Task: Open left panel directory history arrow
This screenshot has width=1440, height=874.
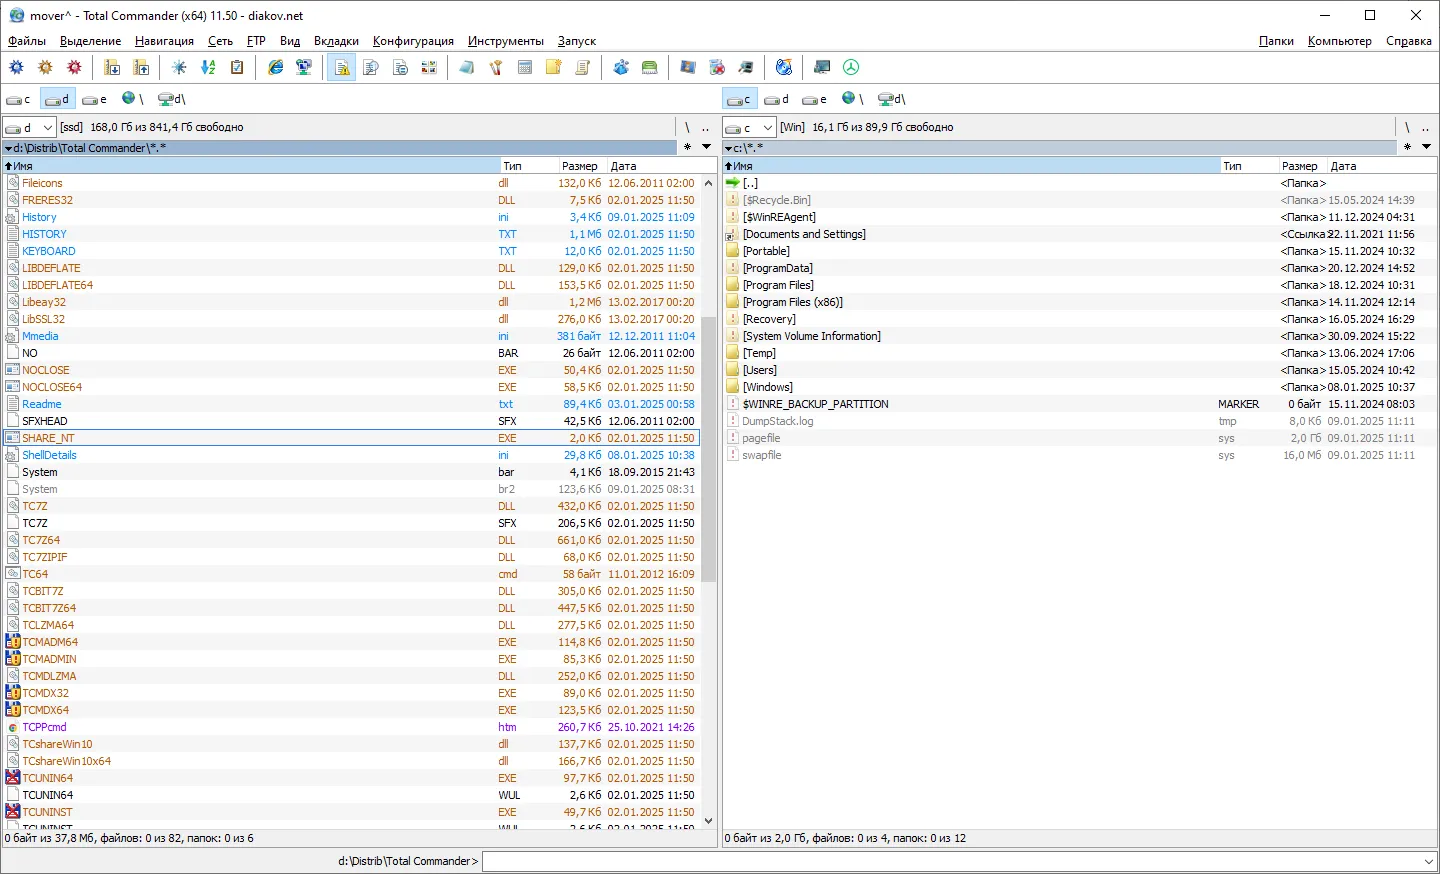Action: pyautogui.click(x=706, y=147)
